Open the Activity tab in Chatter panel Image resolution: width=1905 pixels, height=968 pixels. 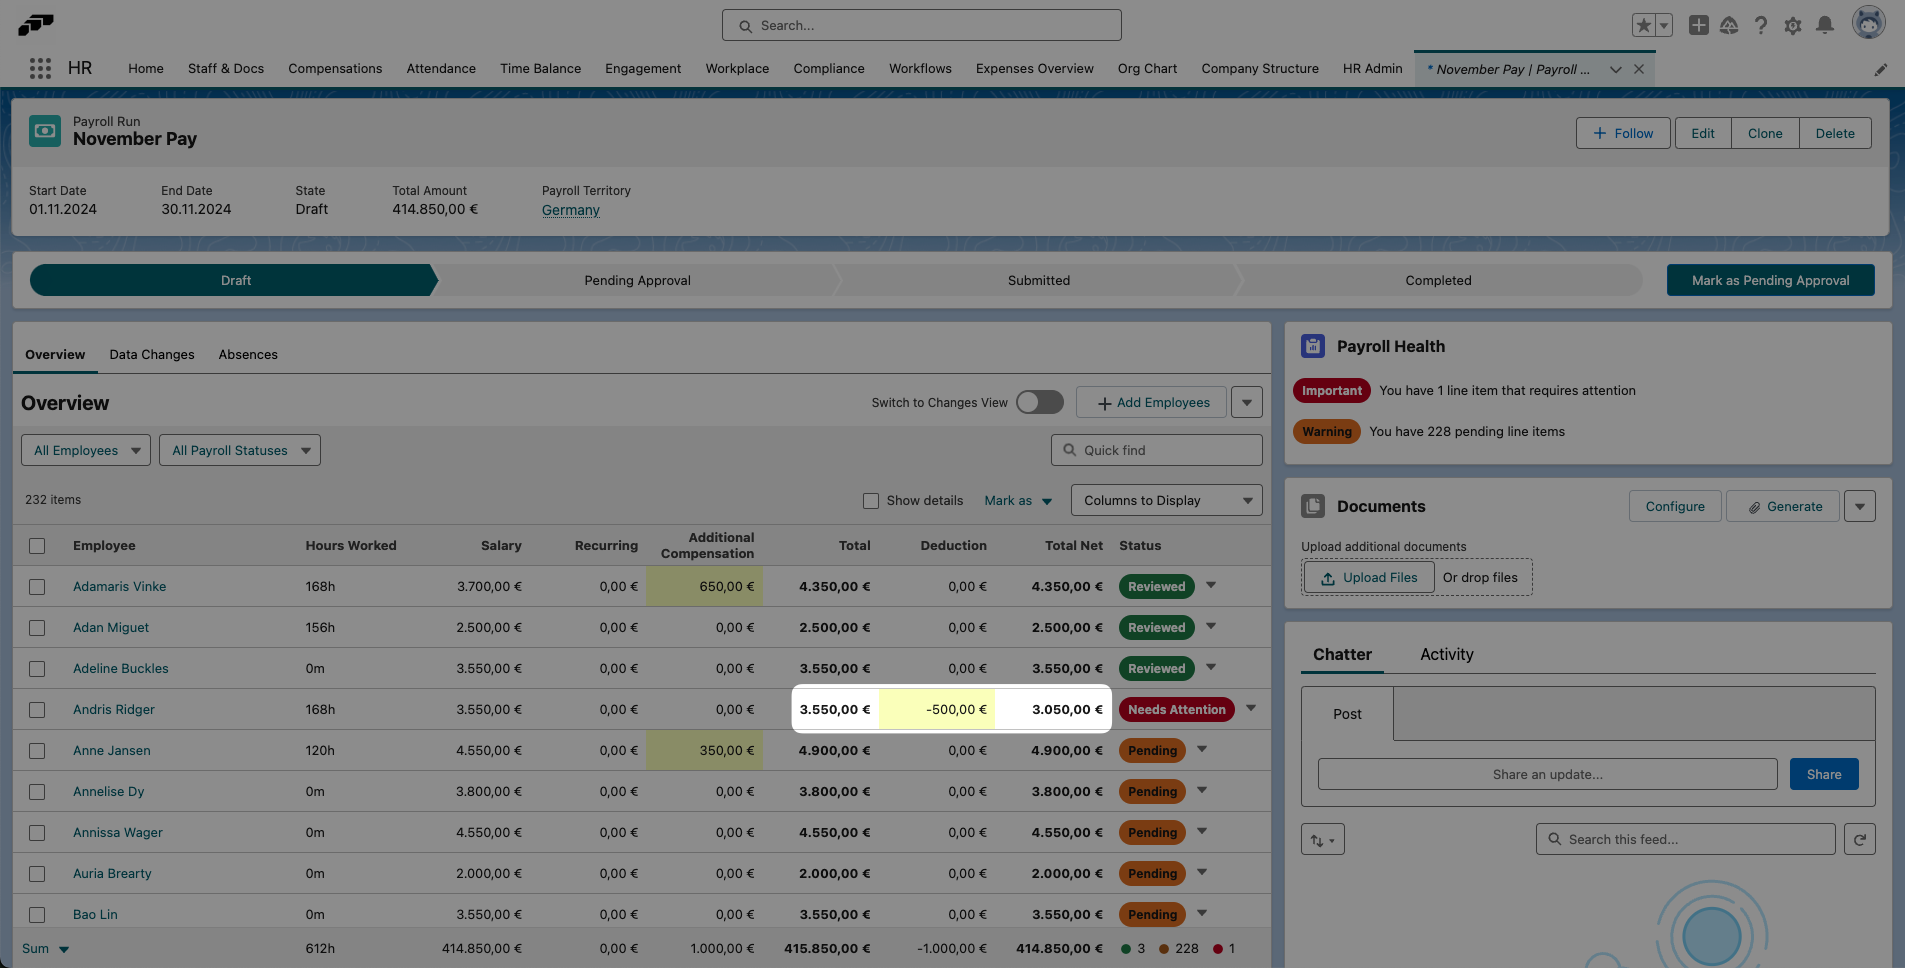tap(1446, 654)
